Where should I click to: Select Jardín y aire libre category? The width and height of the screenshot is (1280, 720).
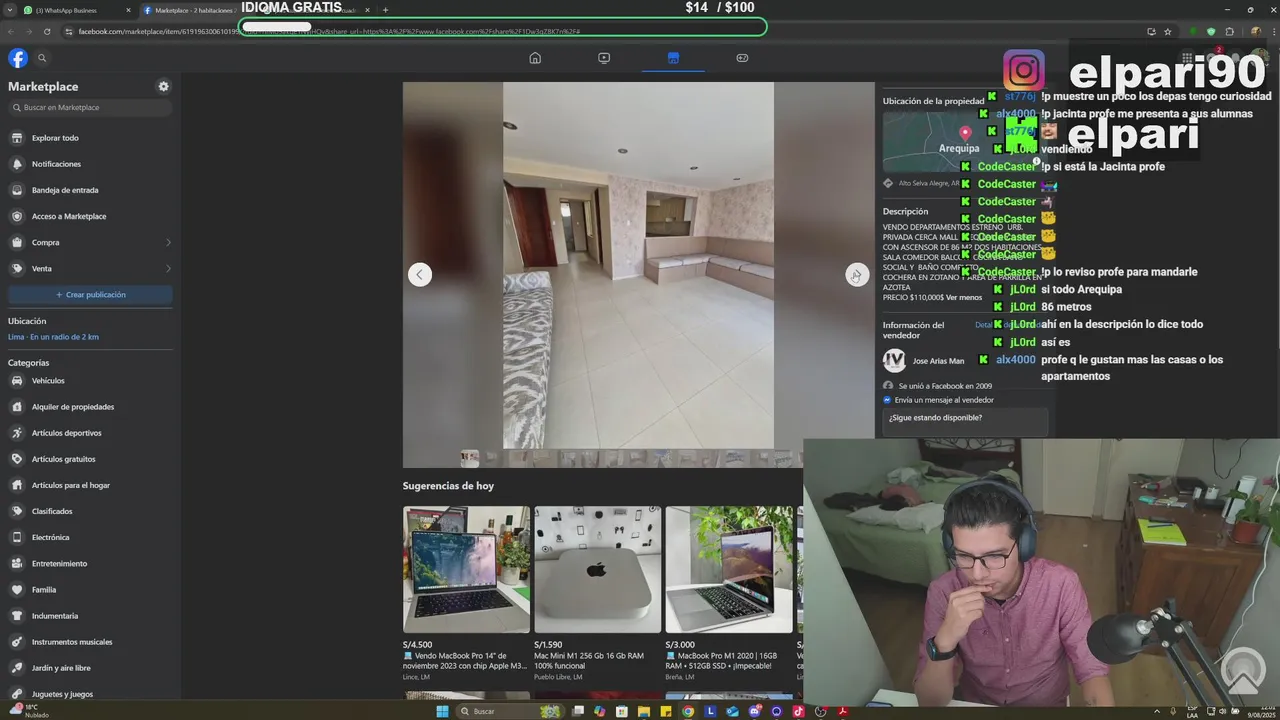tap(90, 668)
